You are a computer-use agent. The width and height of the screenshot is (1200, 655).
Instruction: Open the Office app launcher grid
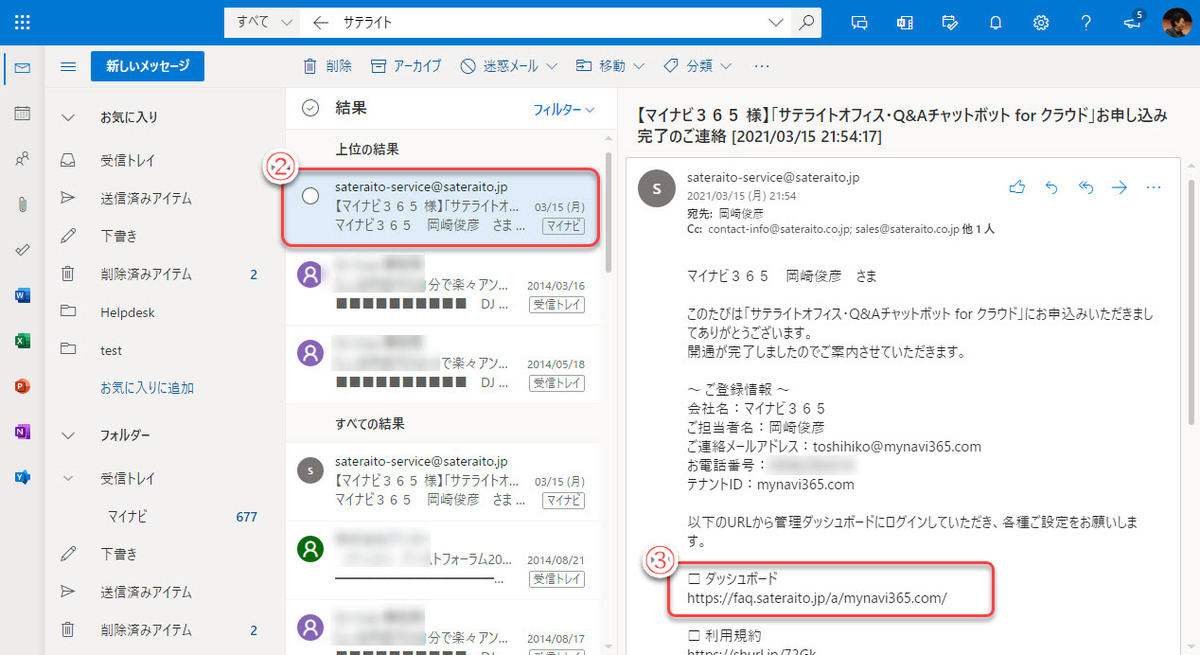click(x=22, y=22)
